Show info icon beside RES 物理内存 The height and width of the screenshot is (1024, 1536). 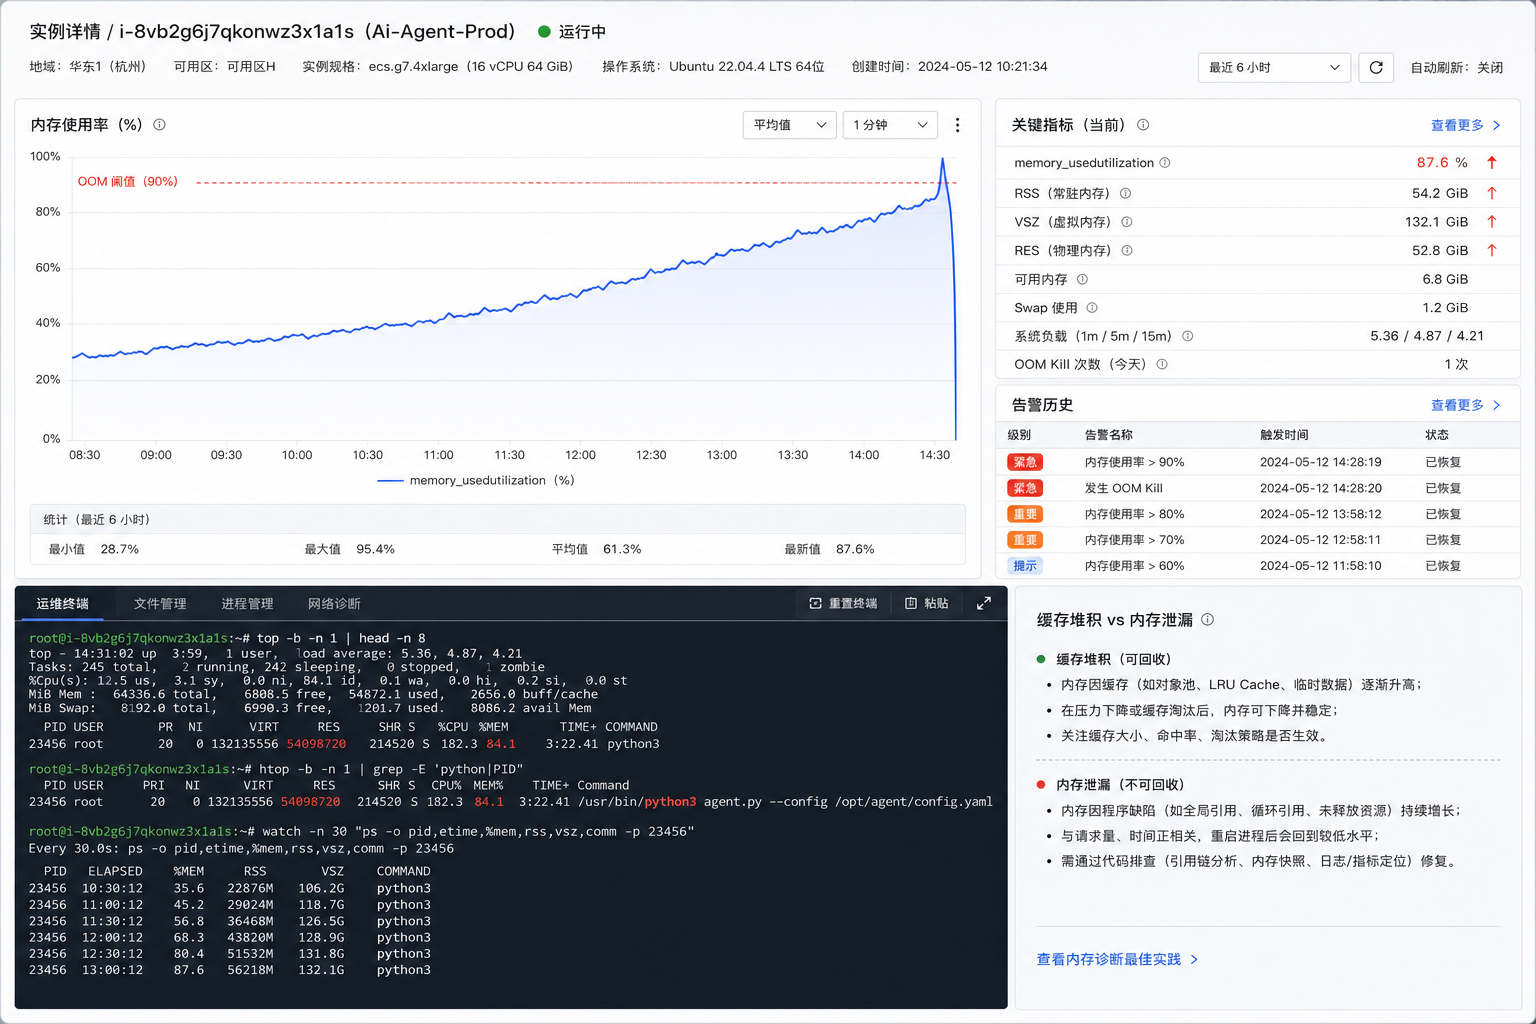coord(1127,250)
